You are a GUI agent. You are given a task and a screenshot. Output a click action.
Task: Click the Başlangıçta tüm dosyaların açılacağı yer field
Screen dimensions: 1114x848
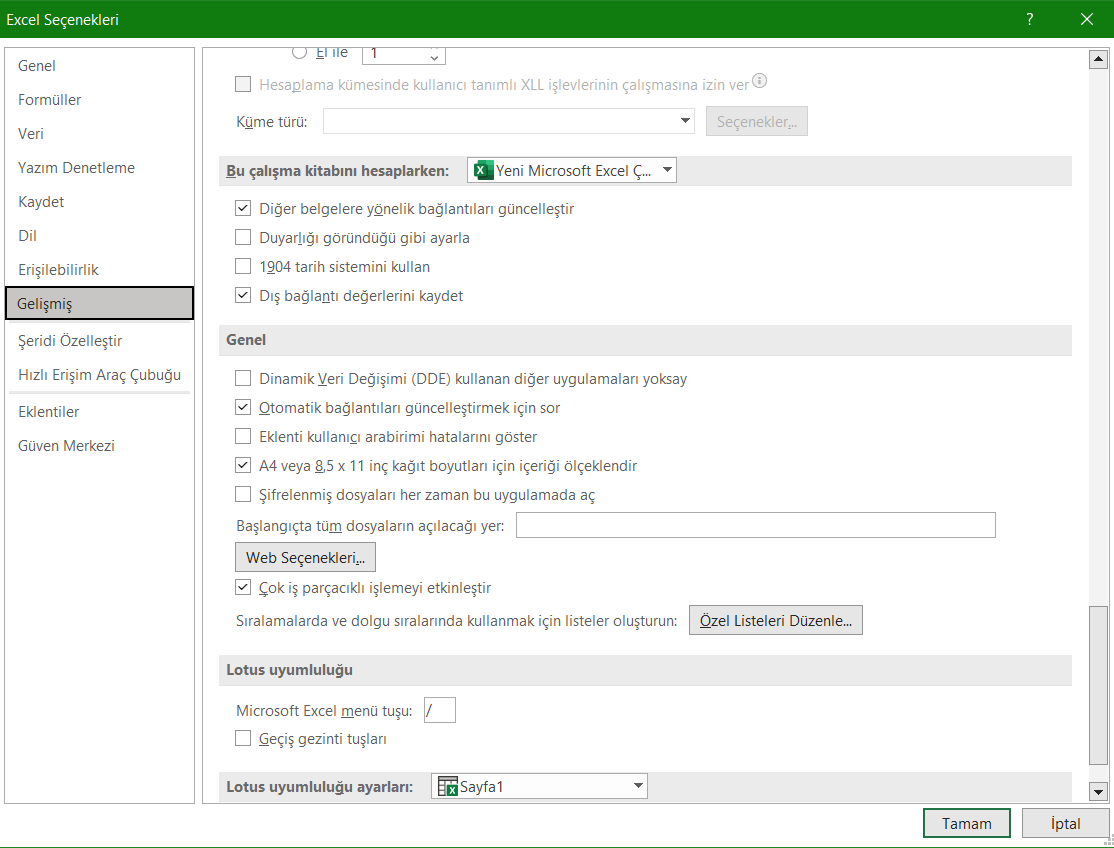tap(756, 526)
